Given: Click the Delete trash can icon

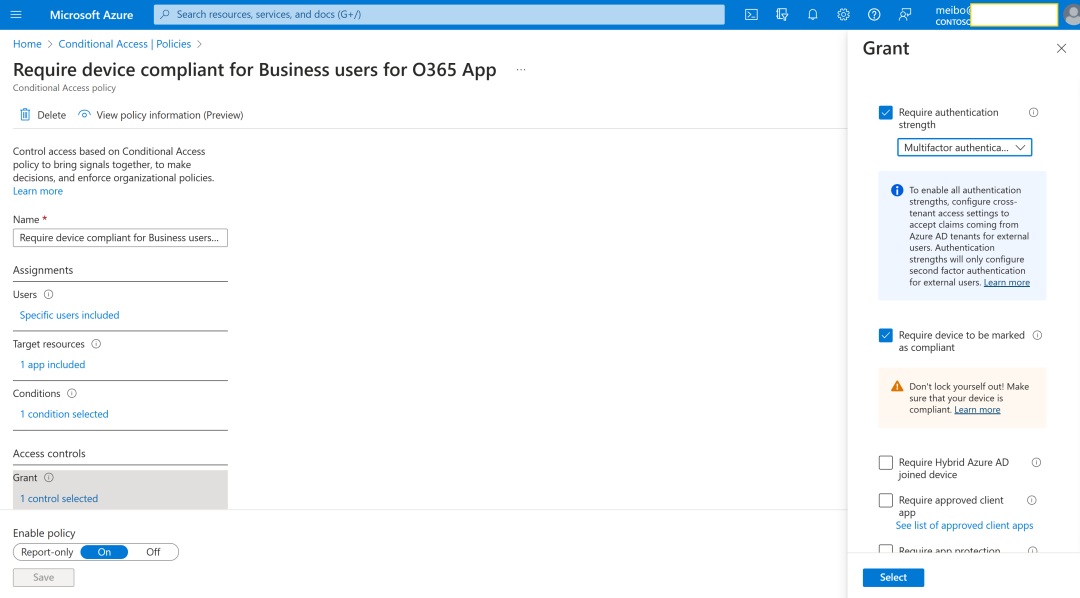Looking at the screenshot, I should point(25,114).
